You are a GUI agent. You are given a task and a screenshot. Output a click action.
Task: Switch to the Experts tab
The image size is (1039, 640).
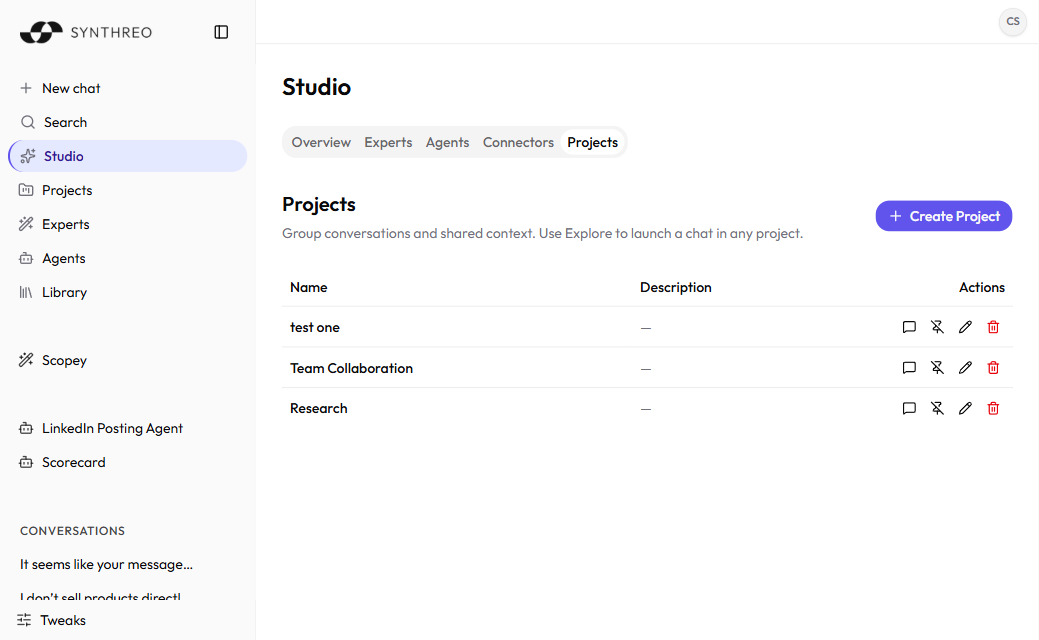(x=388, y=142)
